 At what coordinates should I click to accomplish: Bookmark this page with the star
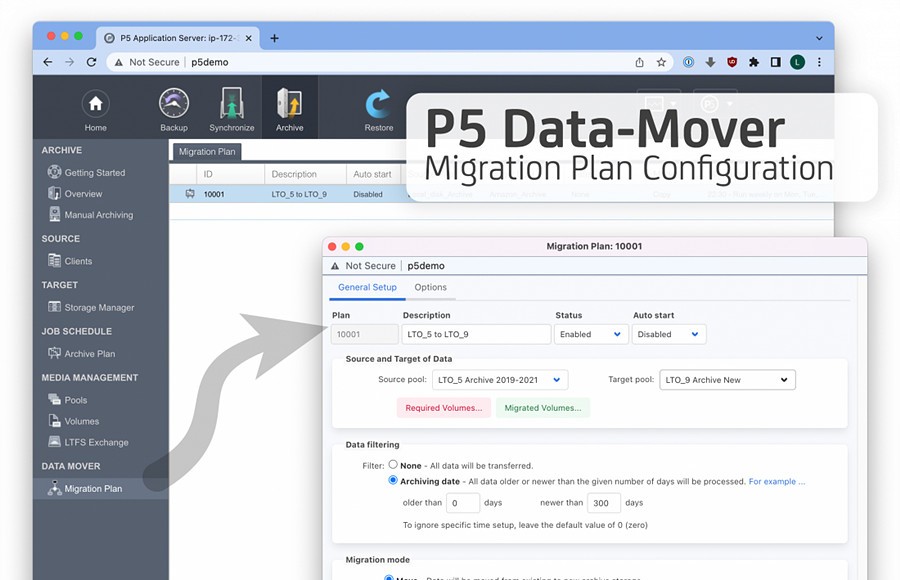(661, 62)
